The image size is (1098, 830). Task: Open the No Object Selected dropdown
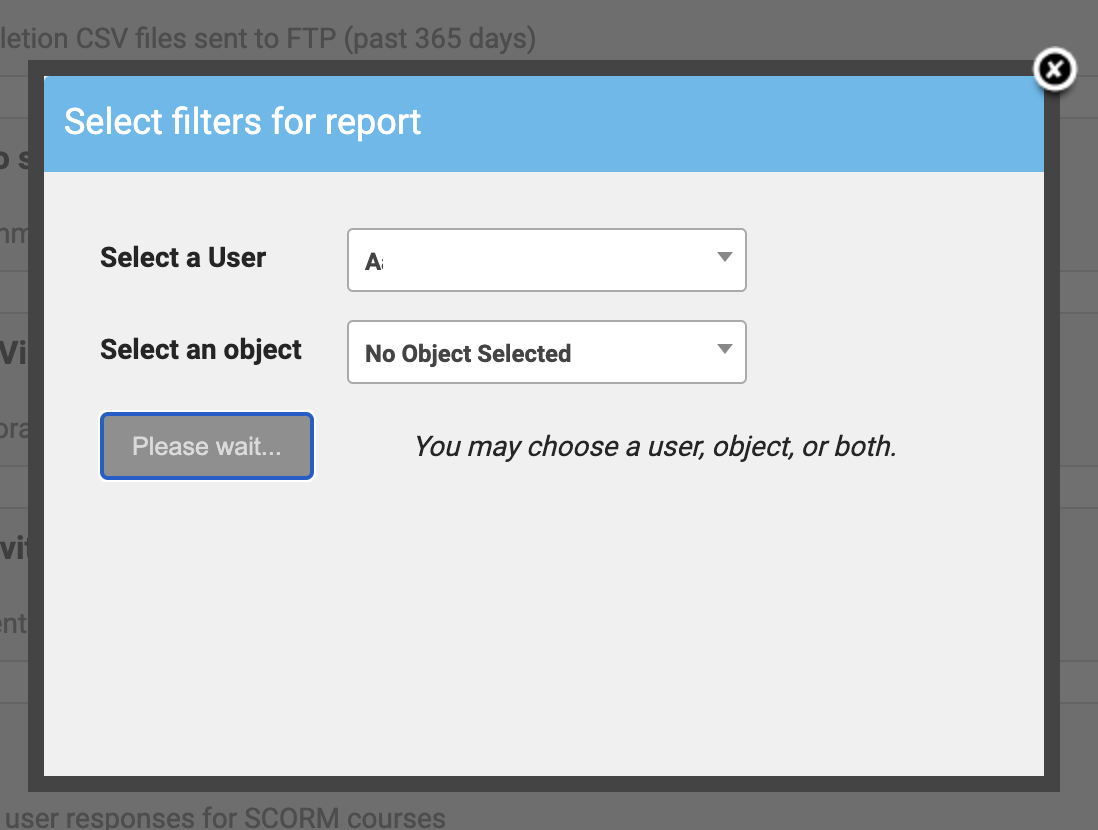(547, 352)
